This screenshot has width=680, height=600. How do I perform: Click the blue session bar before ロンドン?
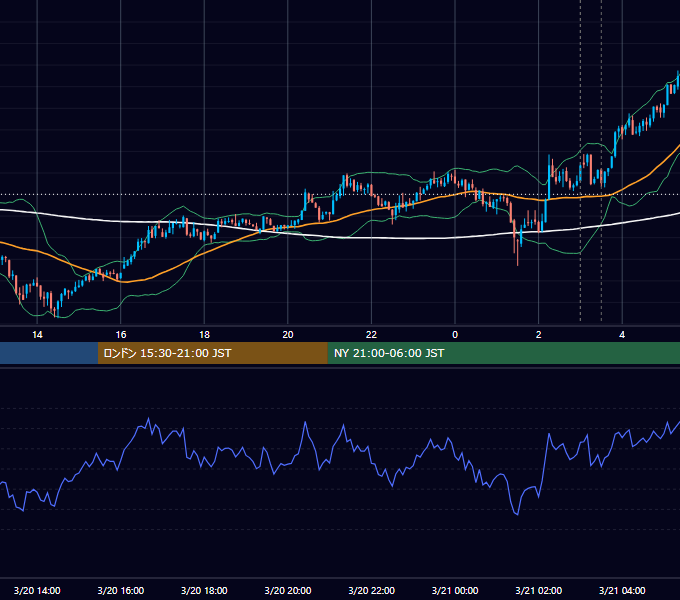49,353
